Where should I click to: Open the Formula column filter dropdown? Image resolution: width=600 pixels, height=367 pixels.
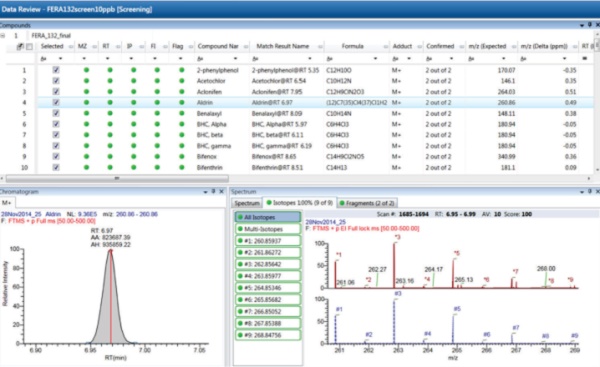coord(375,59)
